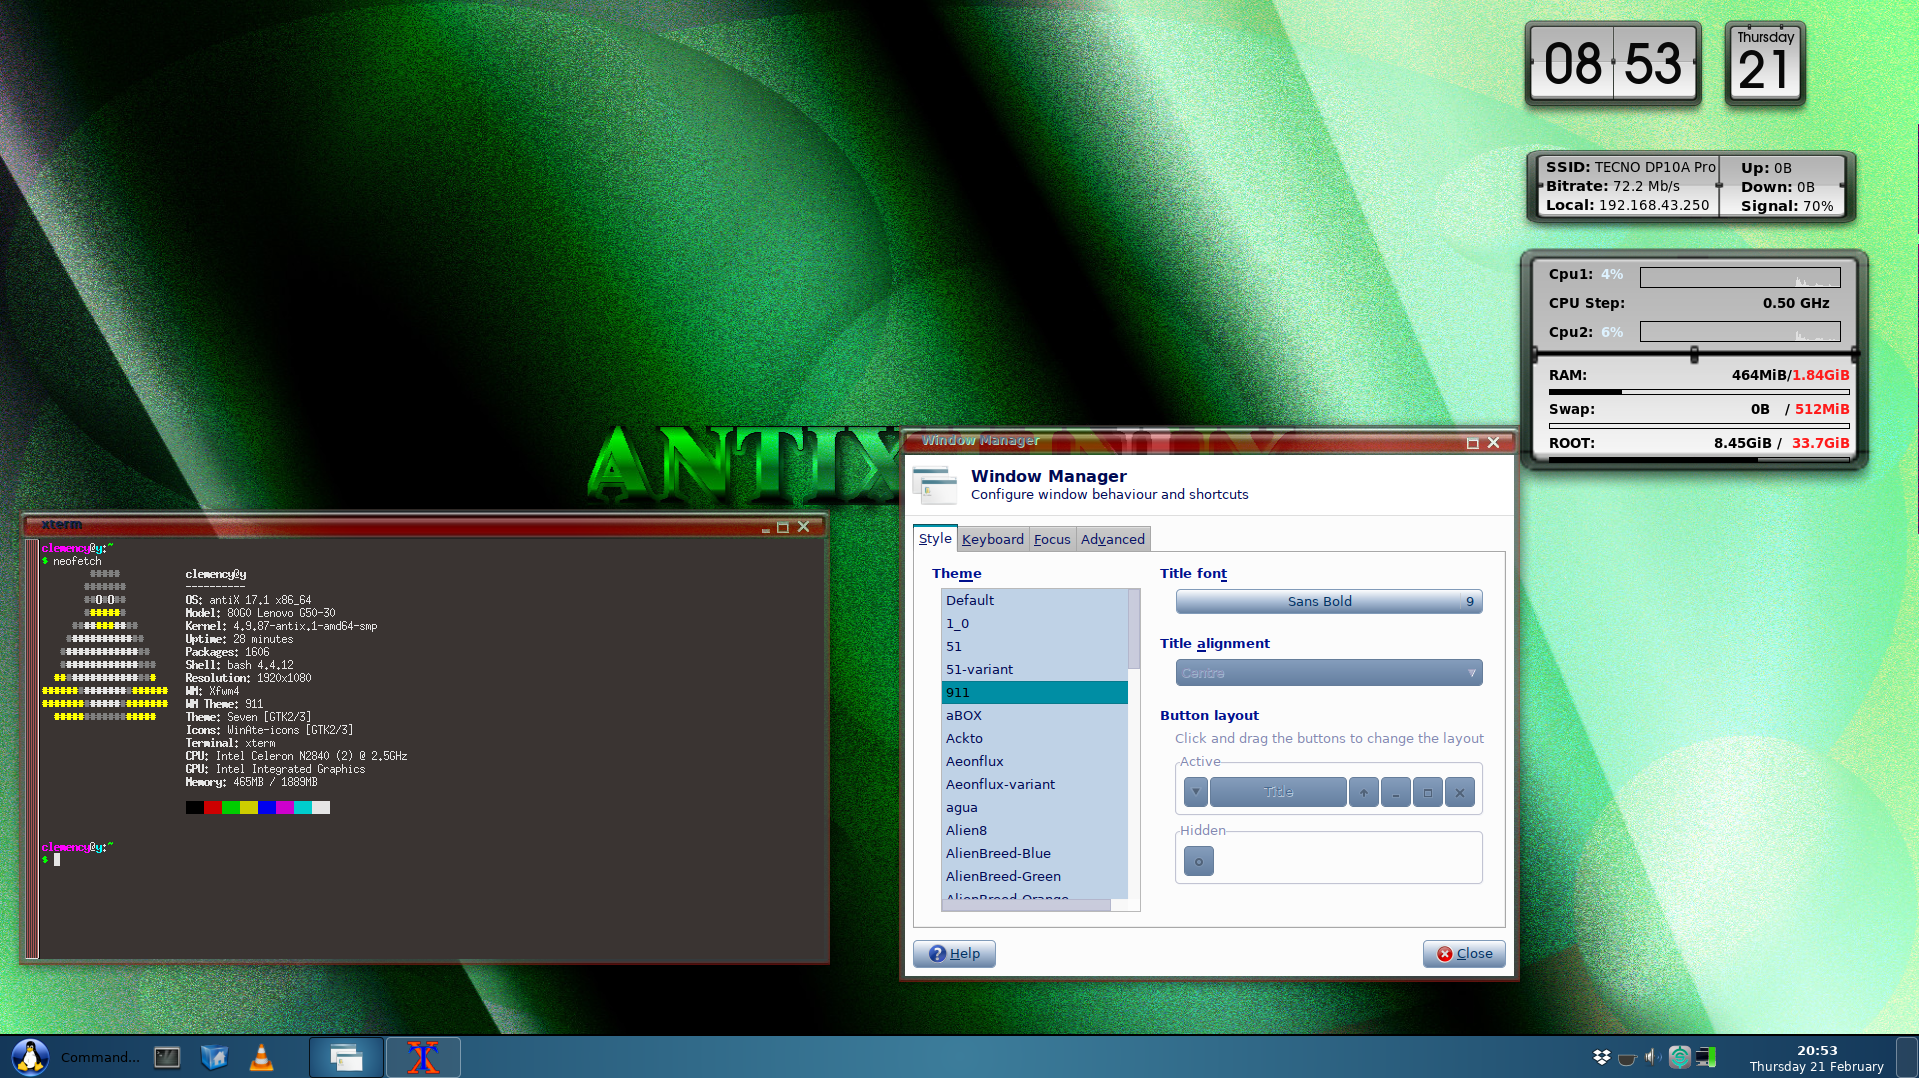Open the Sans Bold title font chooser
The image size is (1919, 1078).
(1329, 601)
